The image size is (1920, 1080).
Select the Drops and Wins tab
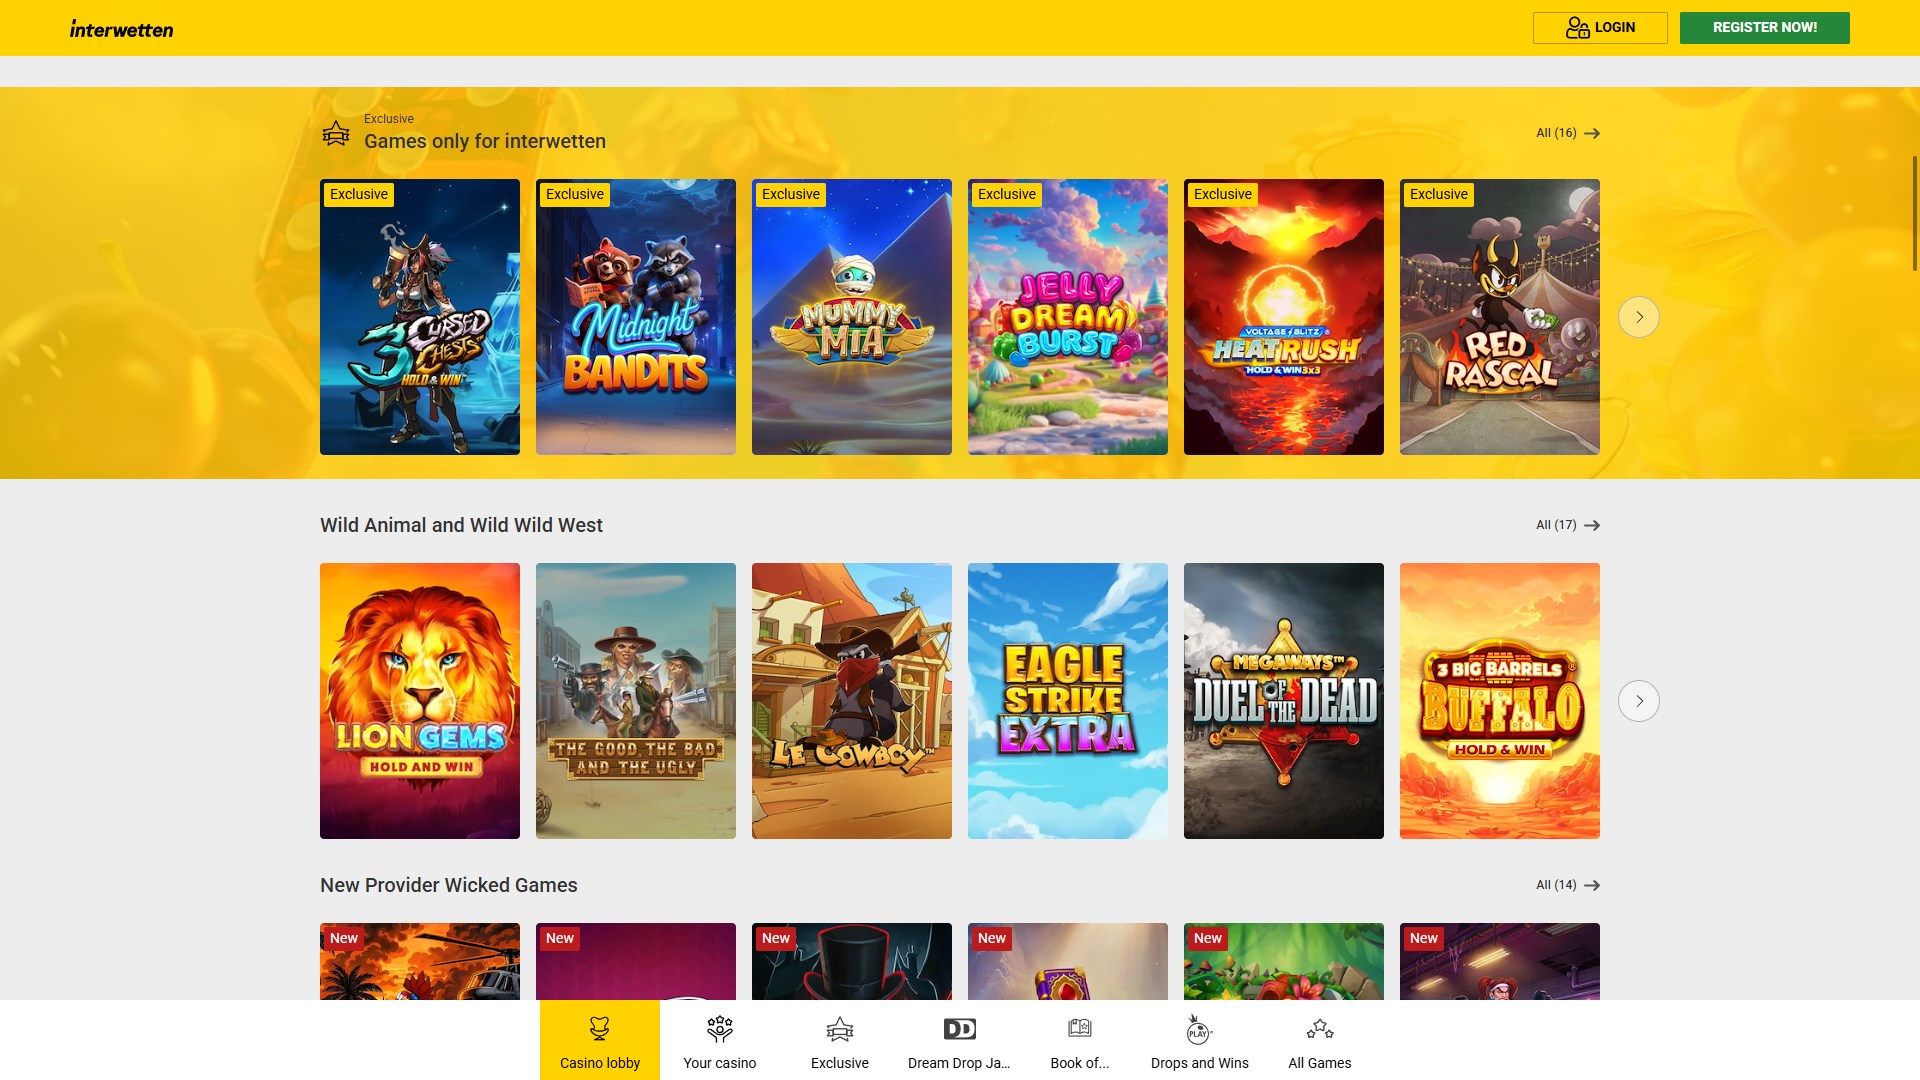tap(1200, 1040)
